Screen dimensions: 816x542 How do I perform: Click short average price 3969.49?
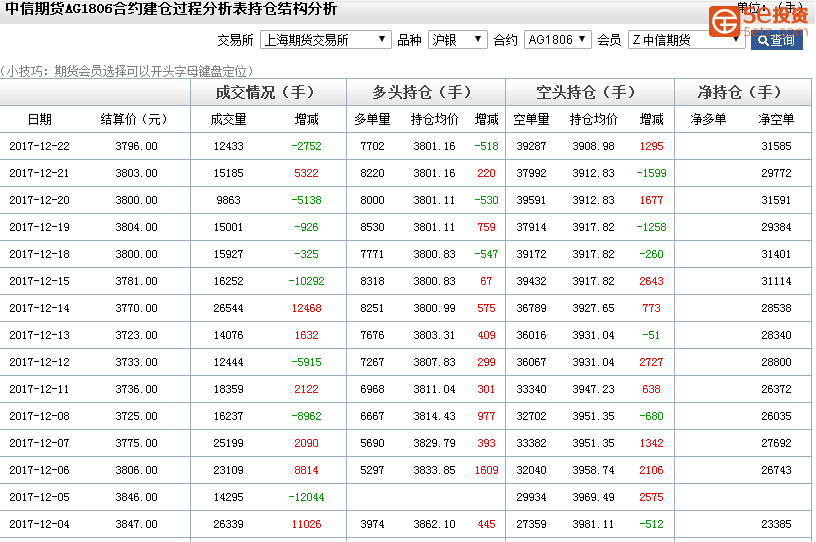593,497
